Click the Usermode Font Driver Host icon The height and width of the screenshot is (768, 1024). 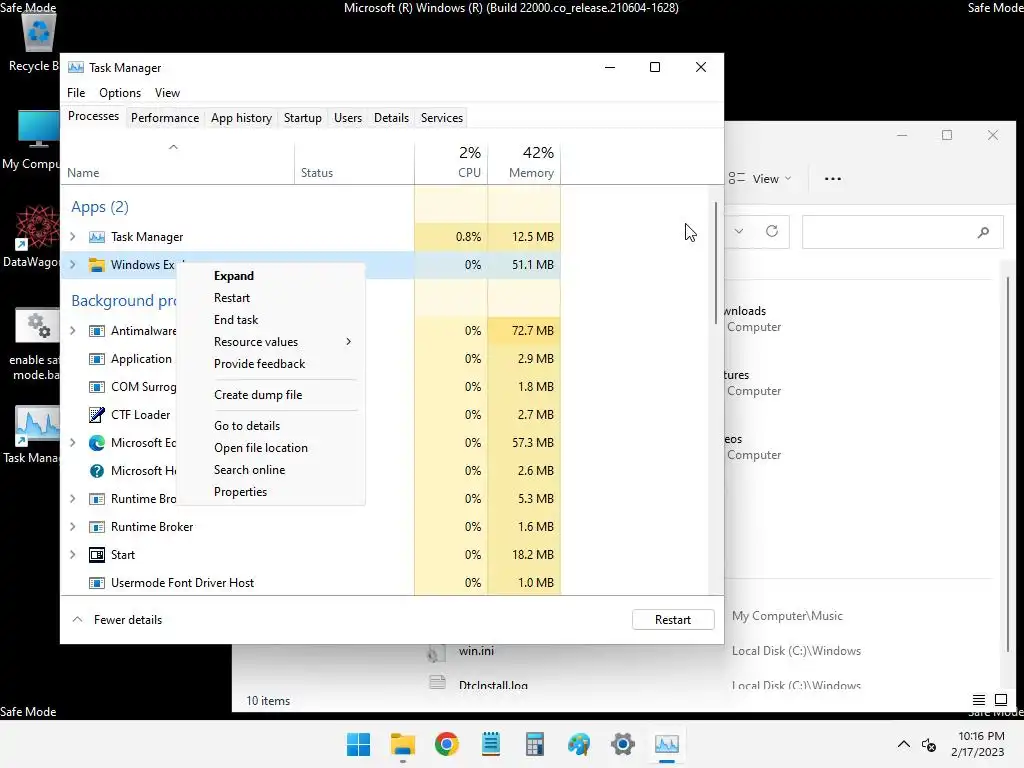[x=97, y=583]
